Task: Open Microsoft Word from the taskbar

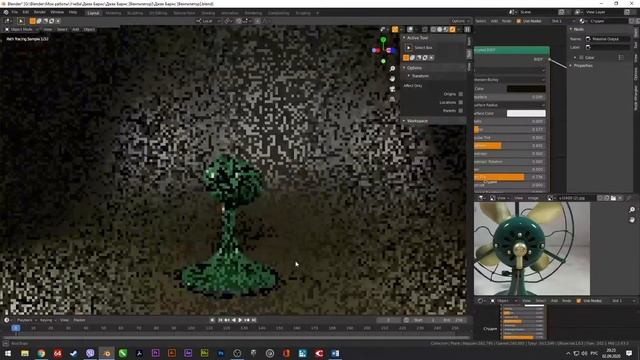Action: [x=335, y=353]
